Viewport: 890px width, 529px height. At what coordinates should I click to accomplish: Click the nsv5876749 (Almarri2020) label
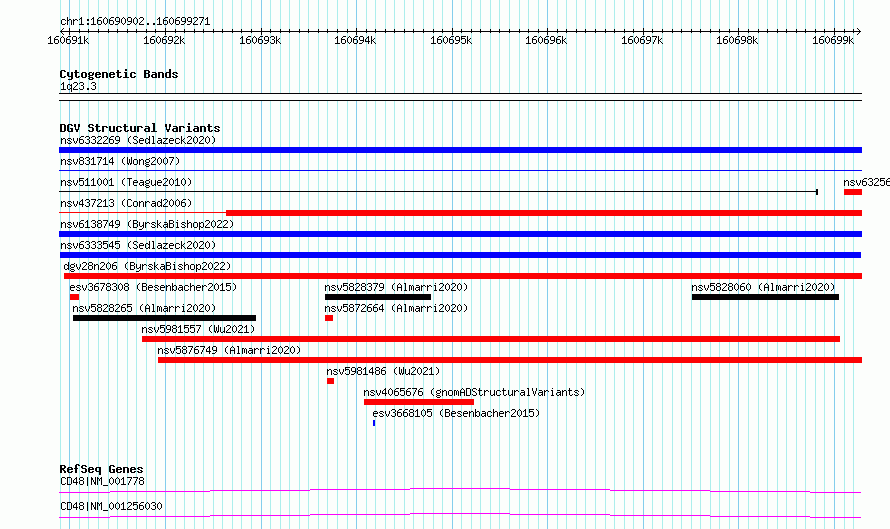229,350
